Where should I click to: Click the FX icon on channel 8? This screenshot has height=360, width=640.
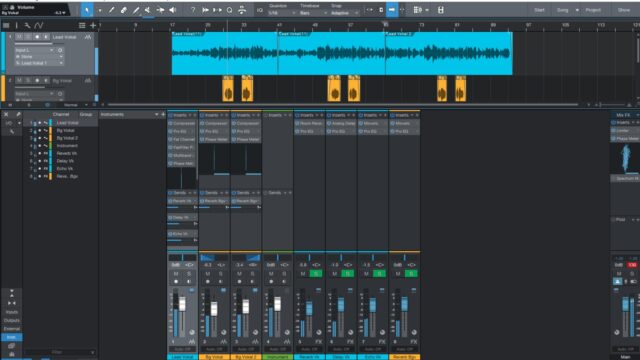[x=414, y=341]
